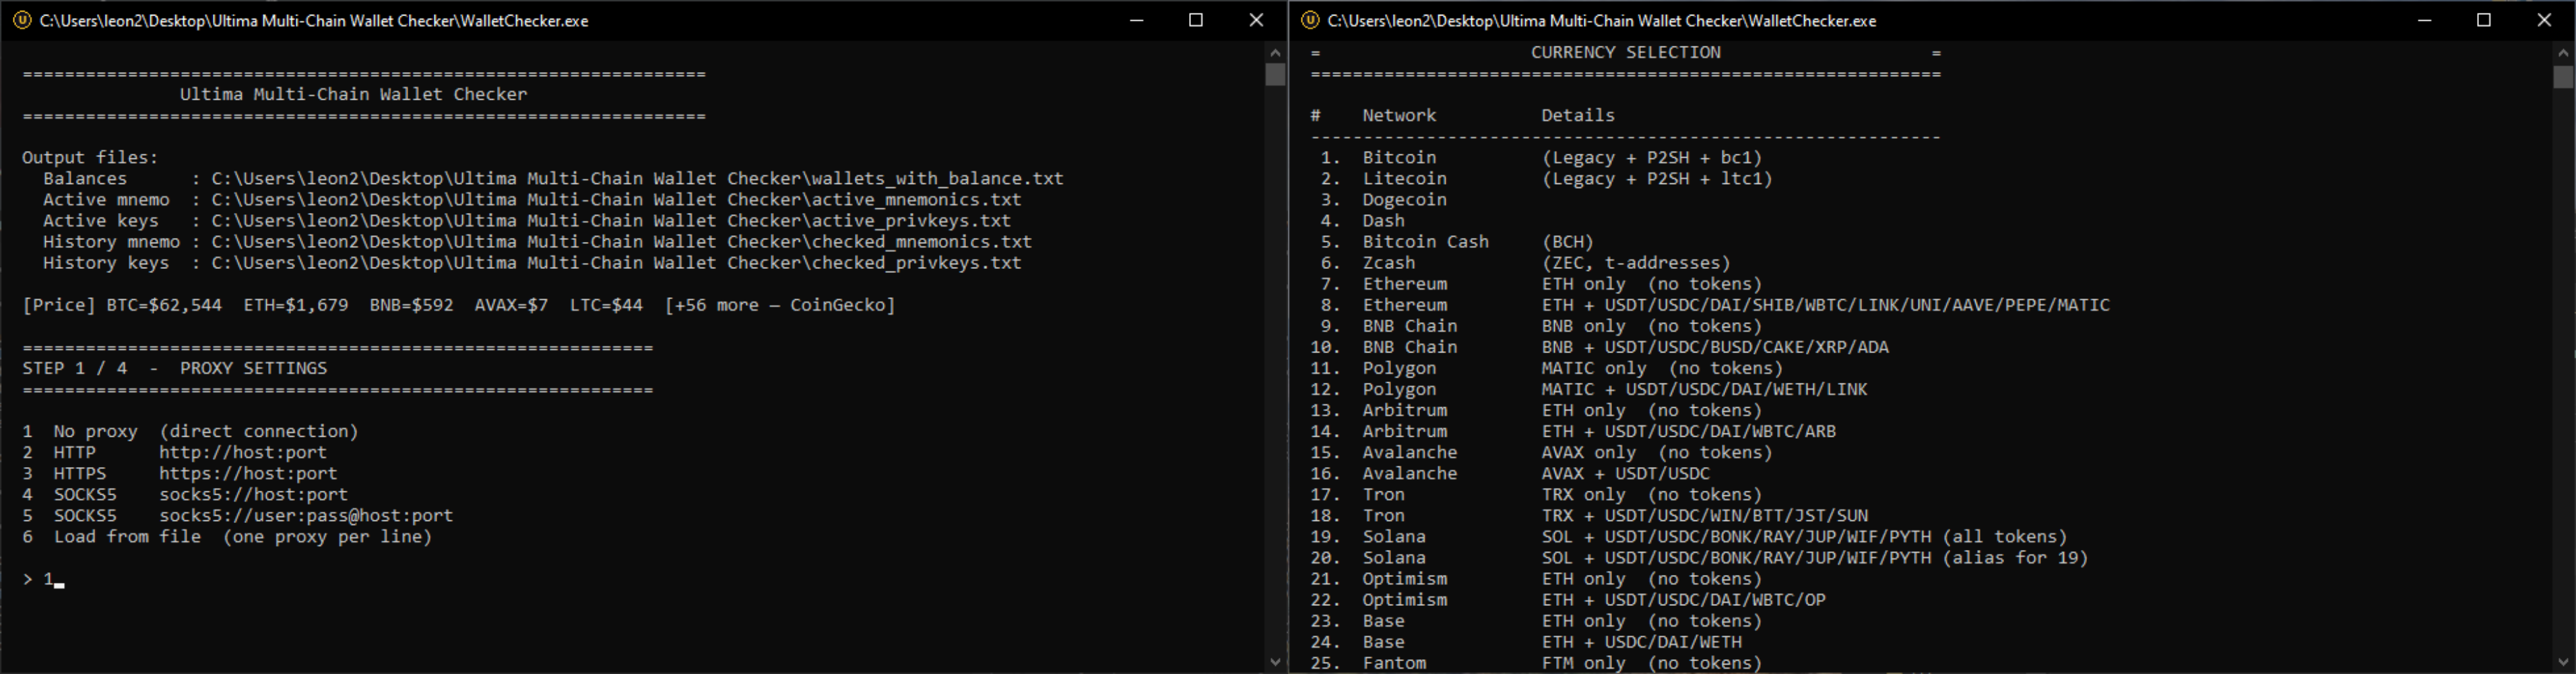The width and height of the screenshot is (2576, 674).
Task: Click row 3 'Dogecoin' in the currency list
Action: tap(1383, 199)
